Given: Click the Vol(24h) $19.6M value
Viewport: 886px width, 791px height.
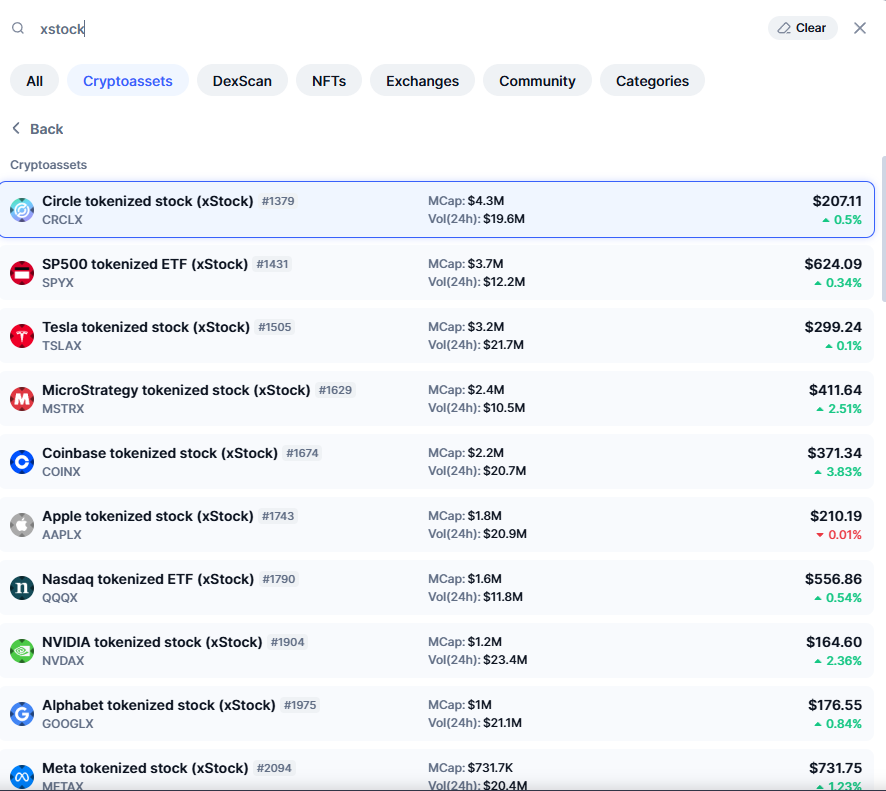Looking at the screenshot, I should point(503,219).
